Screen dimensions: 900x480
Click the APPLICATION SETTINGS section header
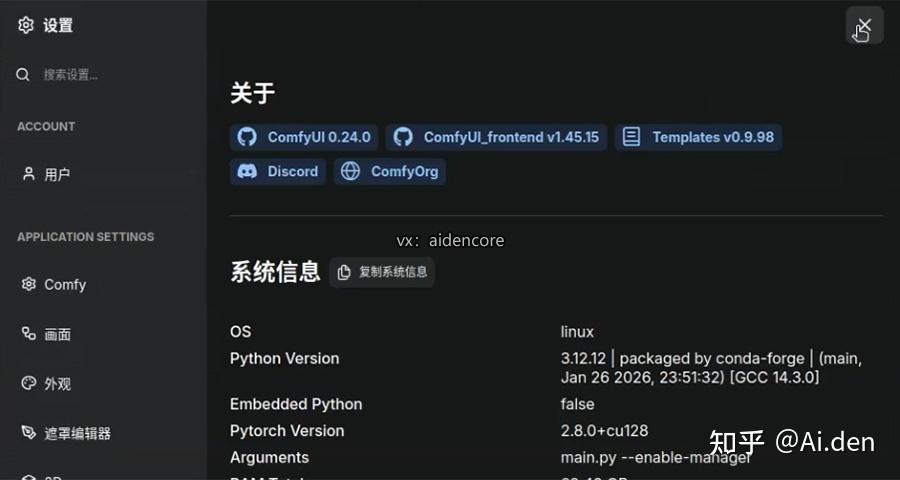tap(86, 237)
